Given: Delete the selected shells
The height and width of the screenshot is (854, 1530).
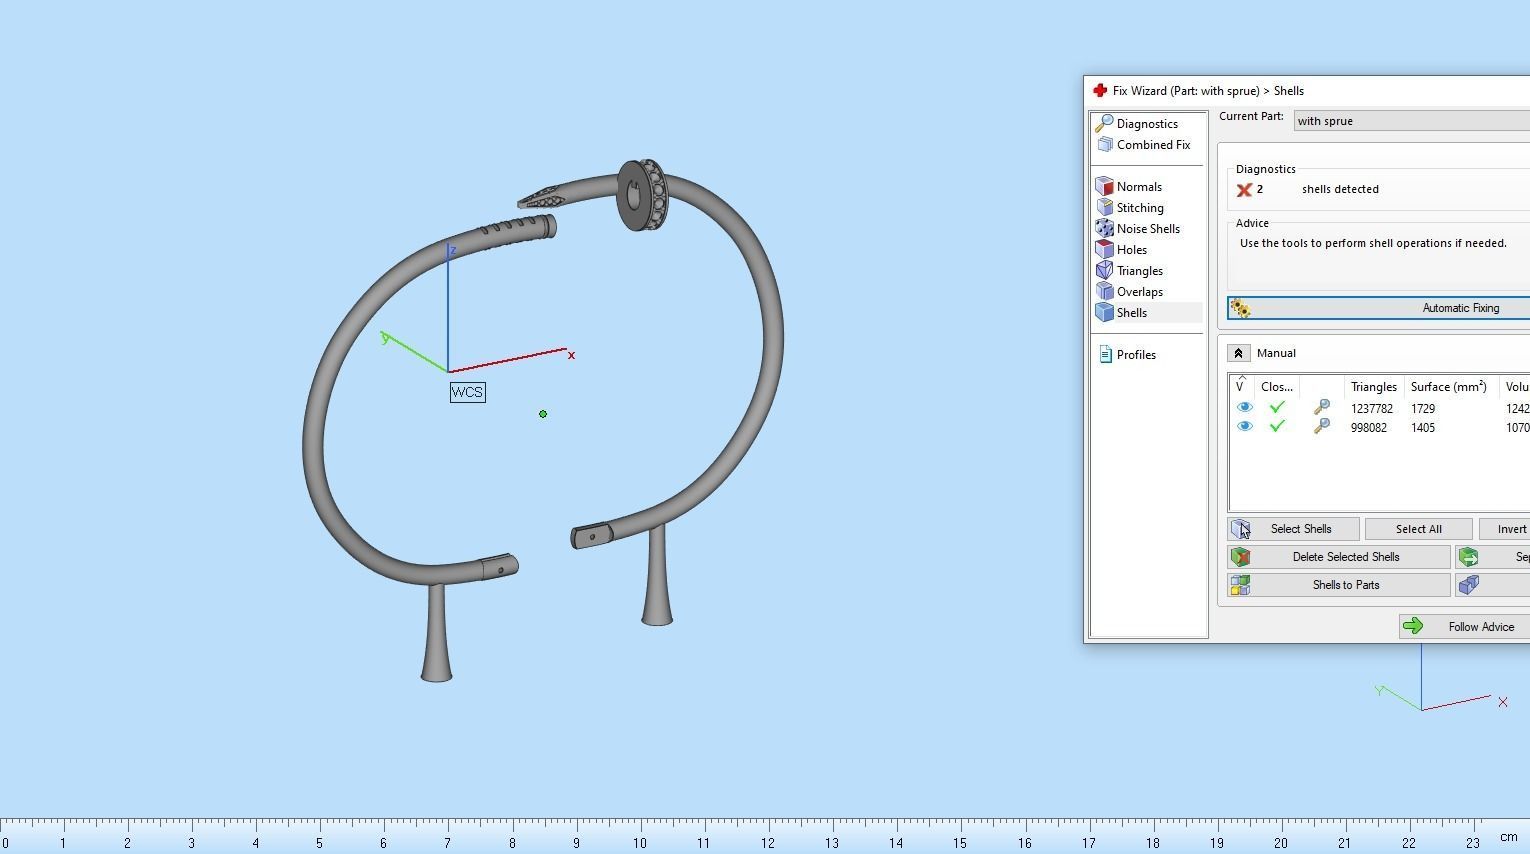Looking at the screenshot, I should coord(1339,557).
